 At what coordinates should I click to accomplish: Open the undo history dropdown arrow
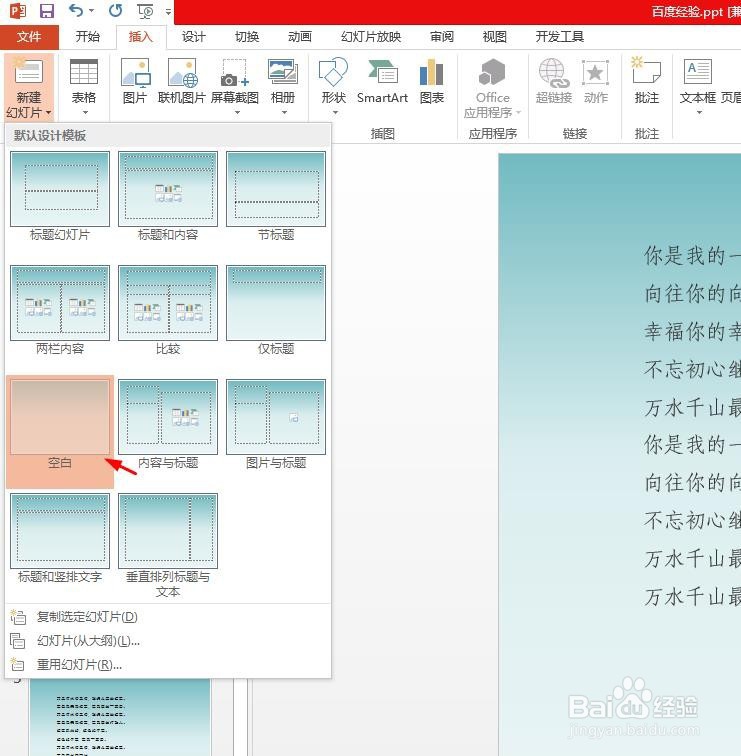(x=92, y=11)
